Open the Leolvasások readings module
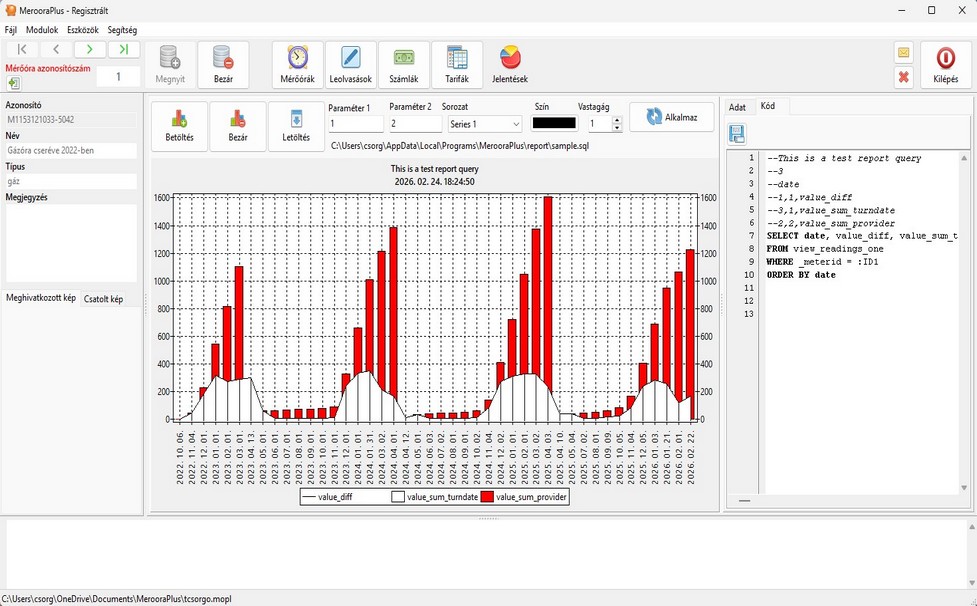The height and width of the screenshot is (606, 977). tap(350, 65)
